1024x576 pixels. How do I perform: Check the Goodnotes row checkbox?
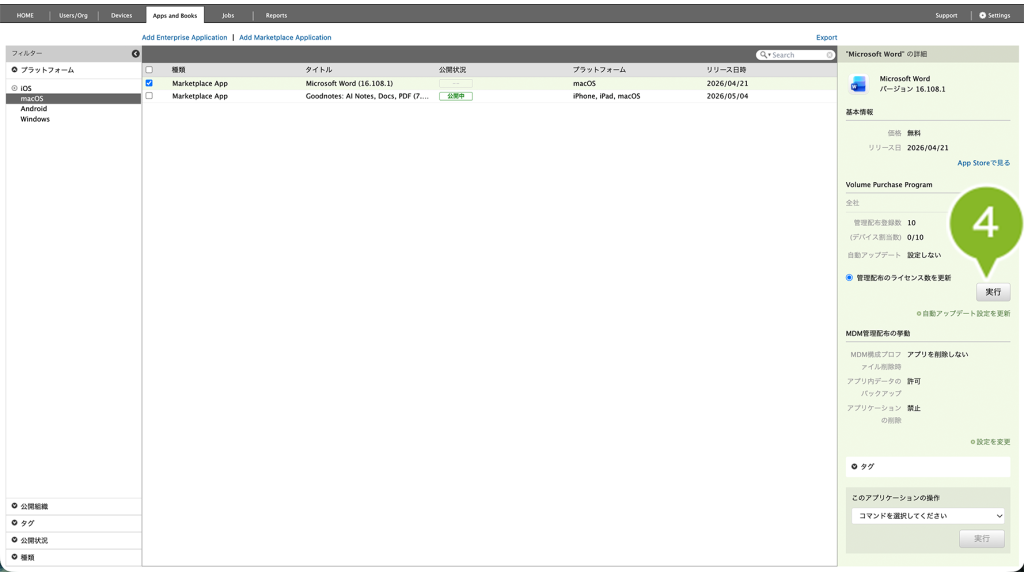pos(149,95)
